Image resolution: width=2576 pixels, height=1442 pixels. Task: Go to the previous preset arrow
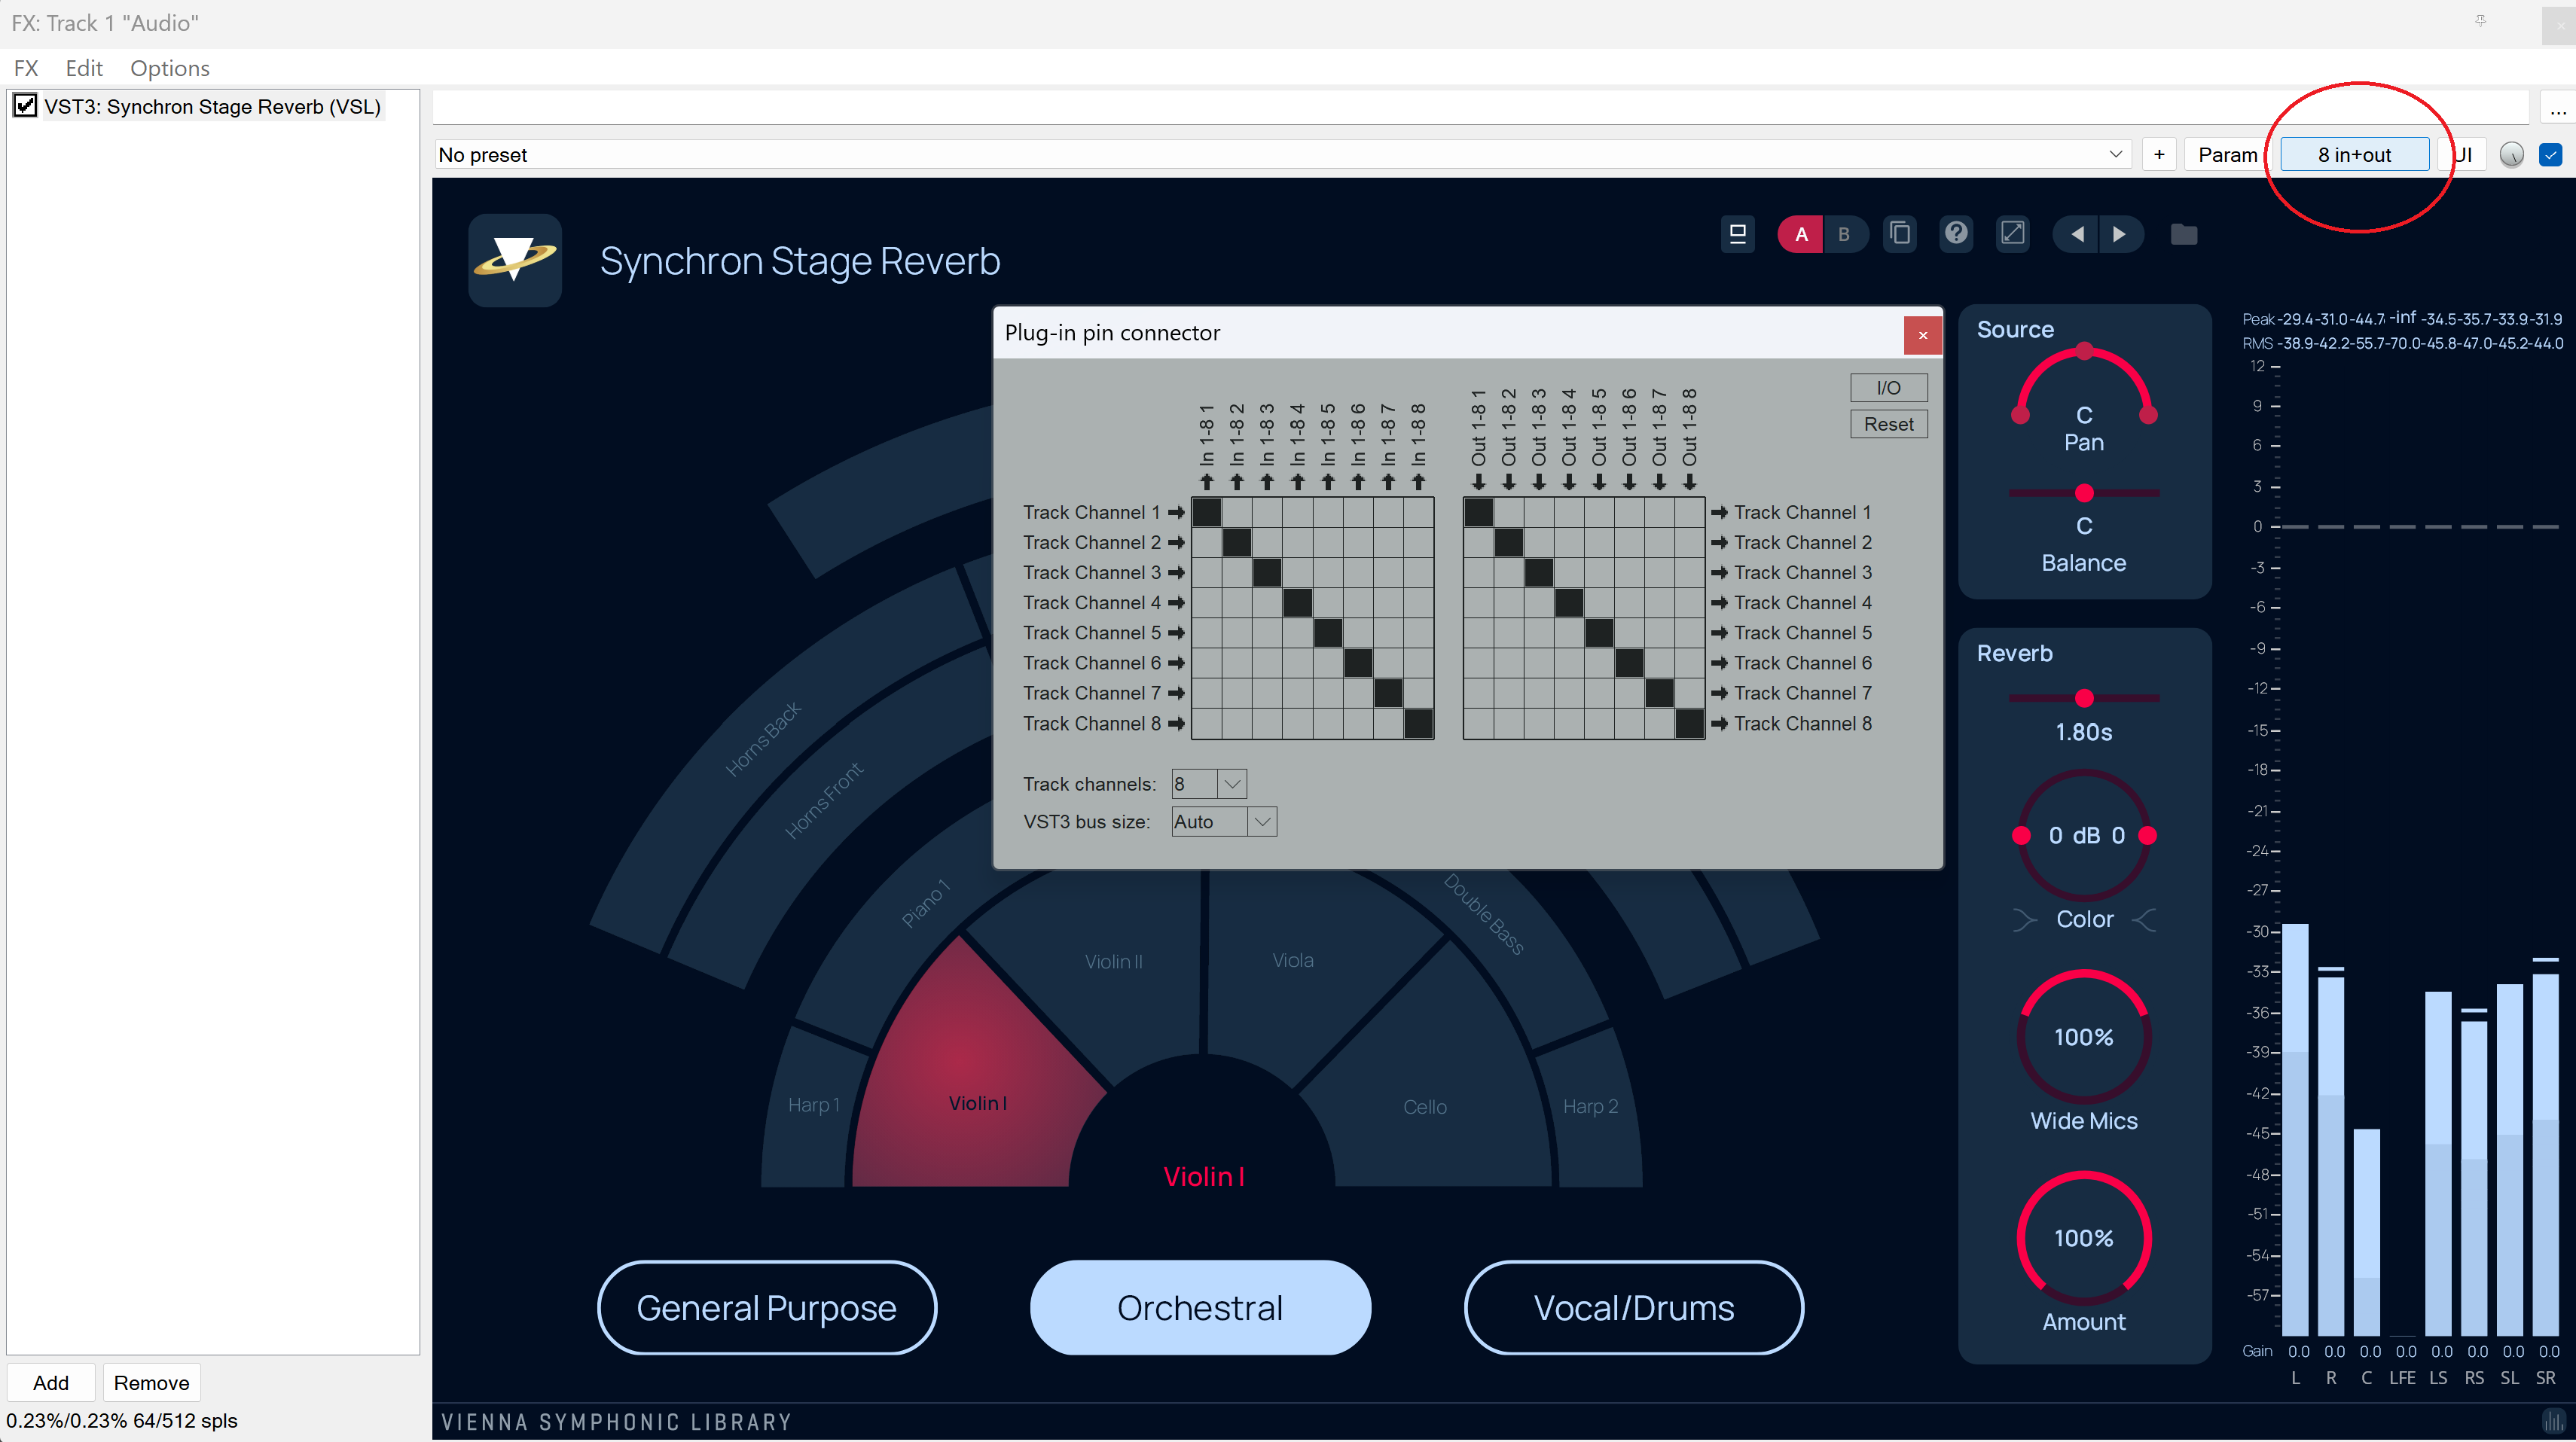(2077, 234)
